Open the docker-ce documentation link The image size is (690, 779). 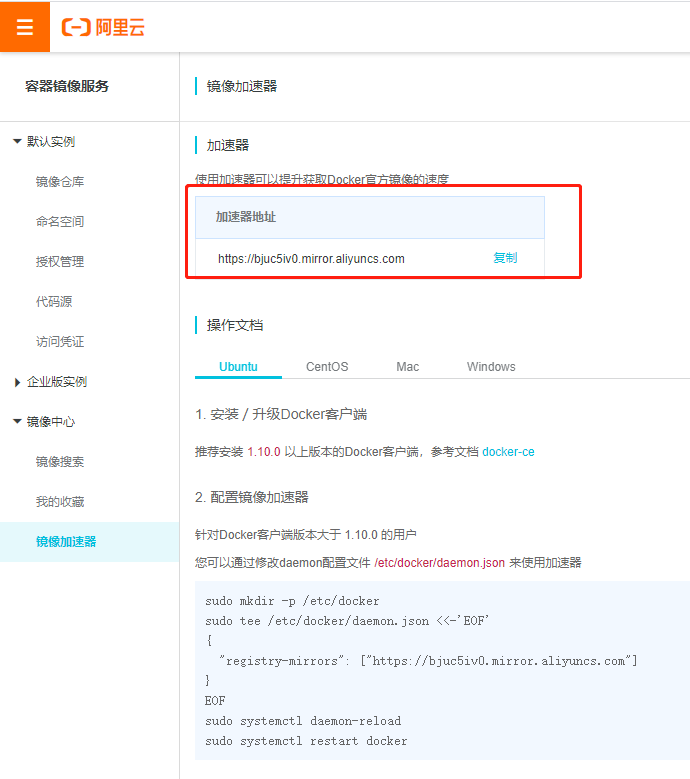click(x=508, y=452)
